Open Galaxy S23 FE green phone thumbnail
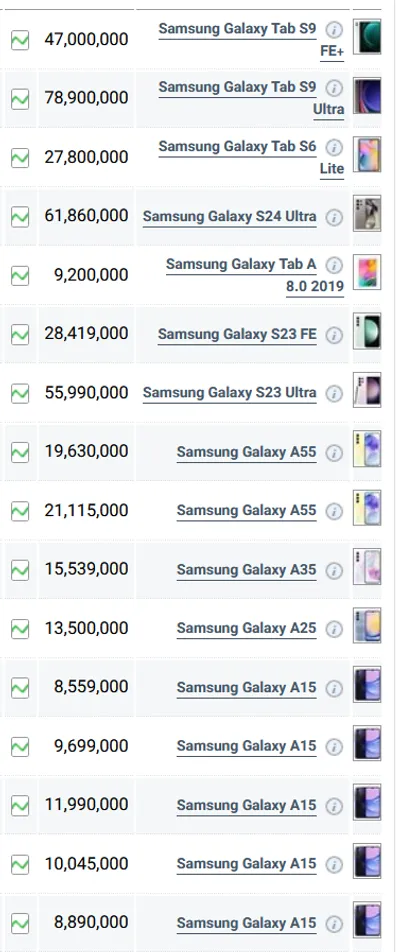 367,332
